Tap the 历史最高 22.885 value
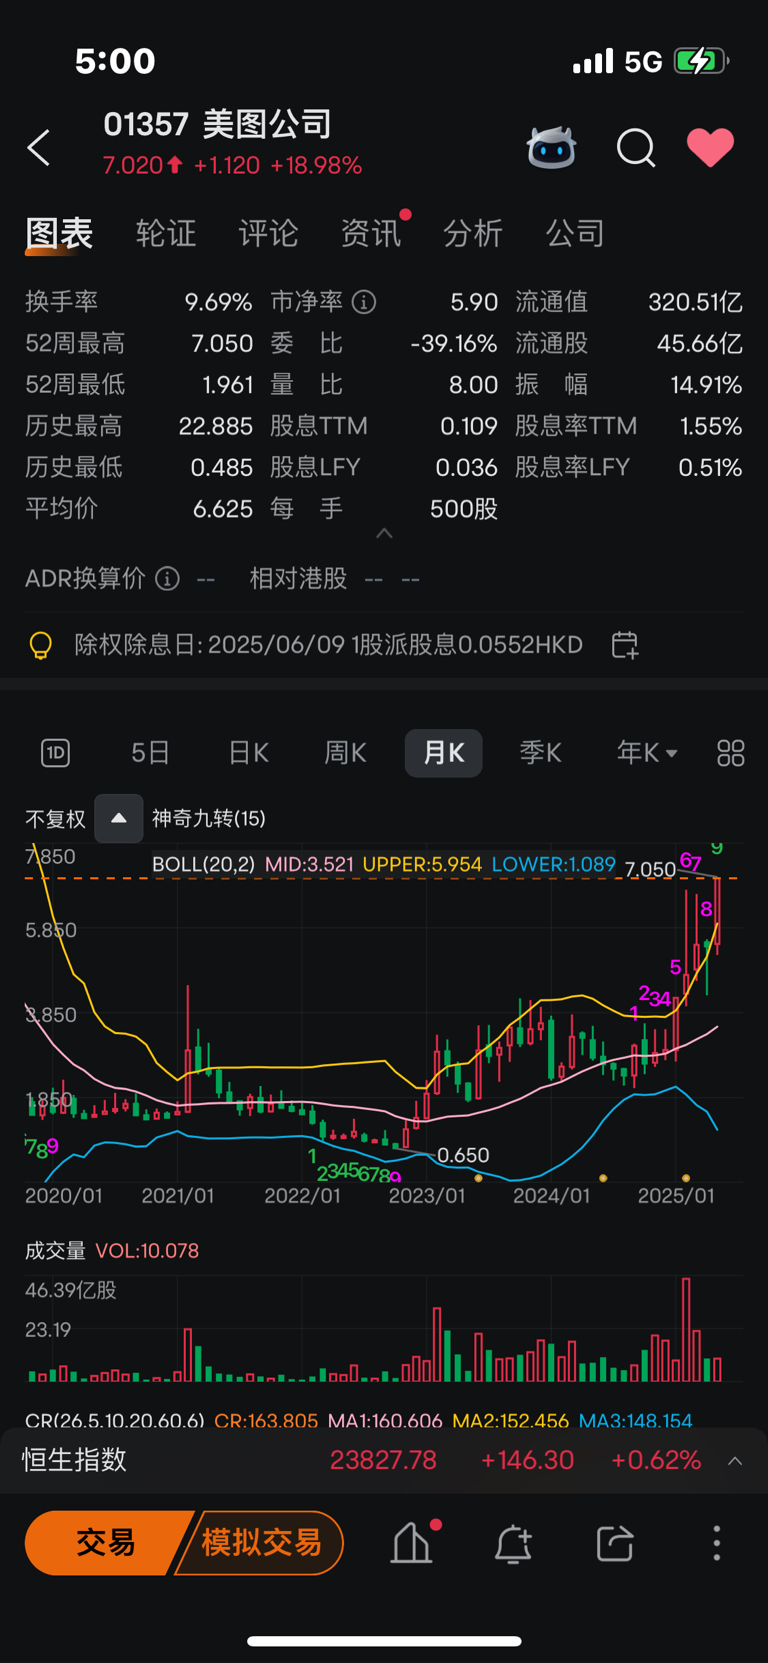The height and width of the screenshot is (1663, 768). [x=215, y=426]
